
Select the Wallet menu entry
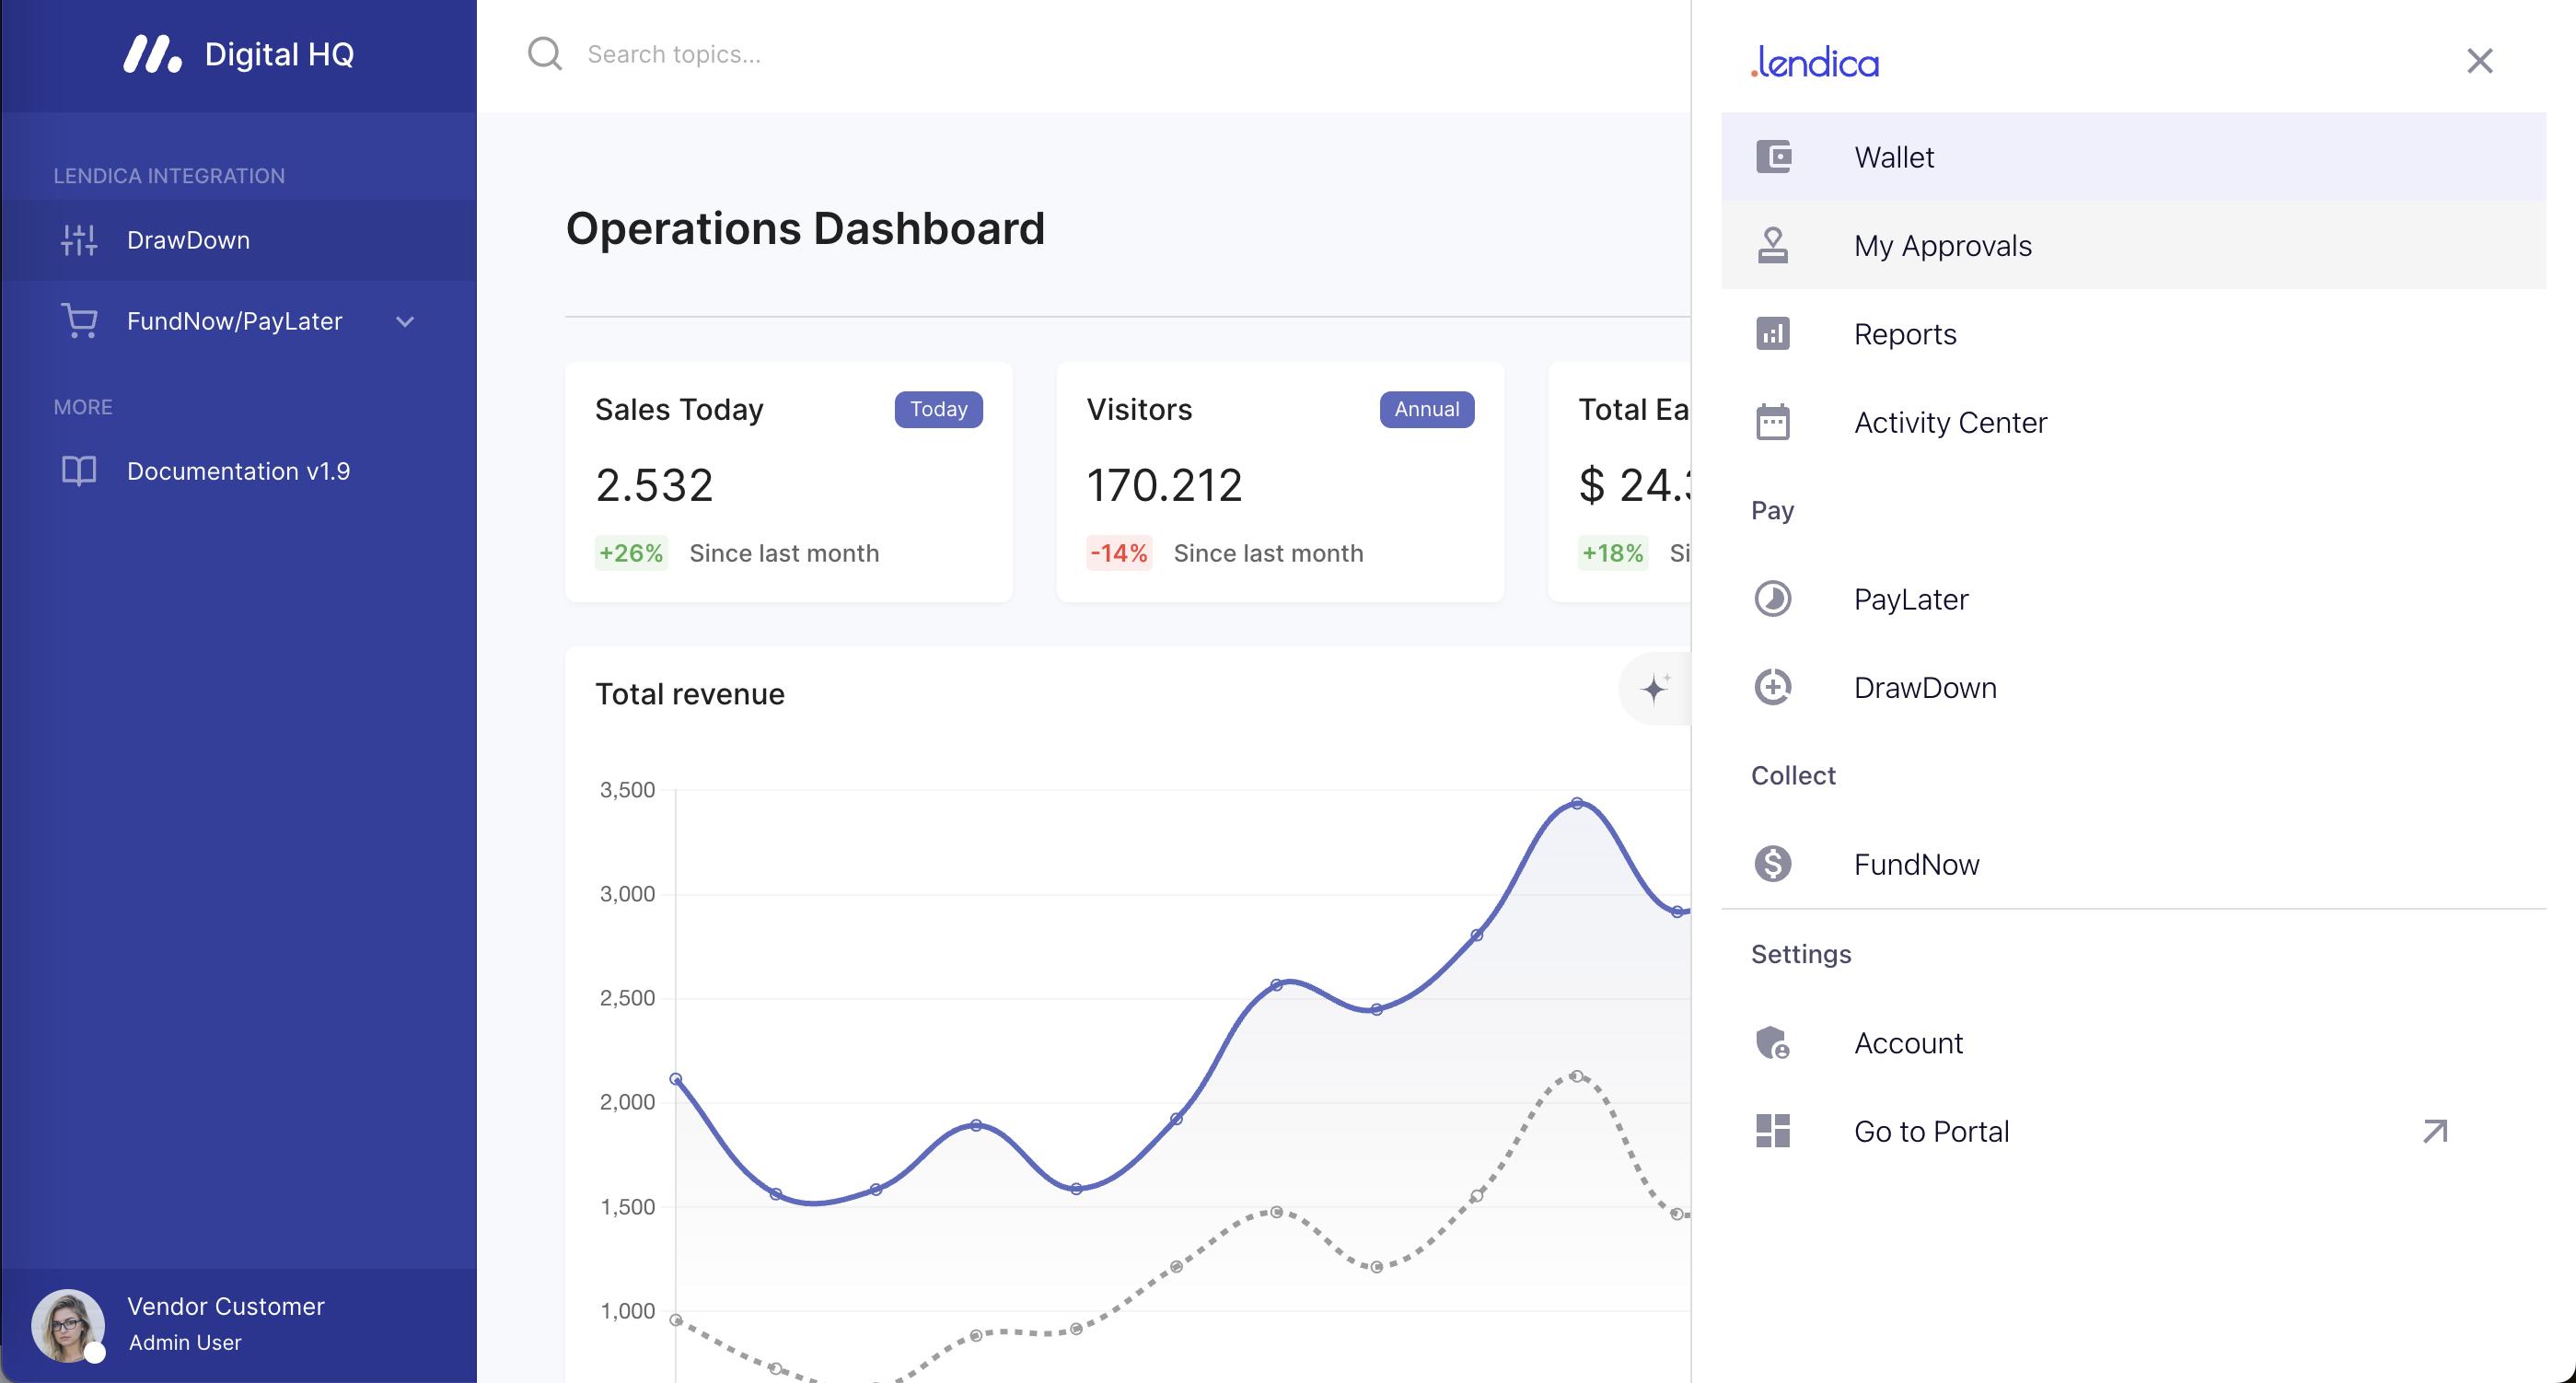point(1894,157)
